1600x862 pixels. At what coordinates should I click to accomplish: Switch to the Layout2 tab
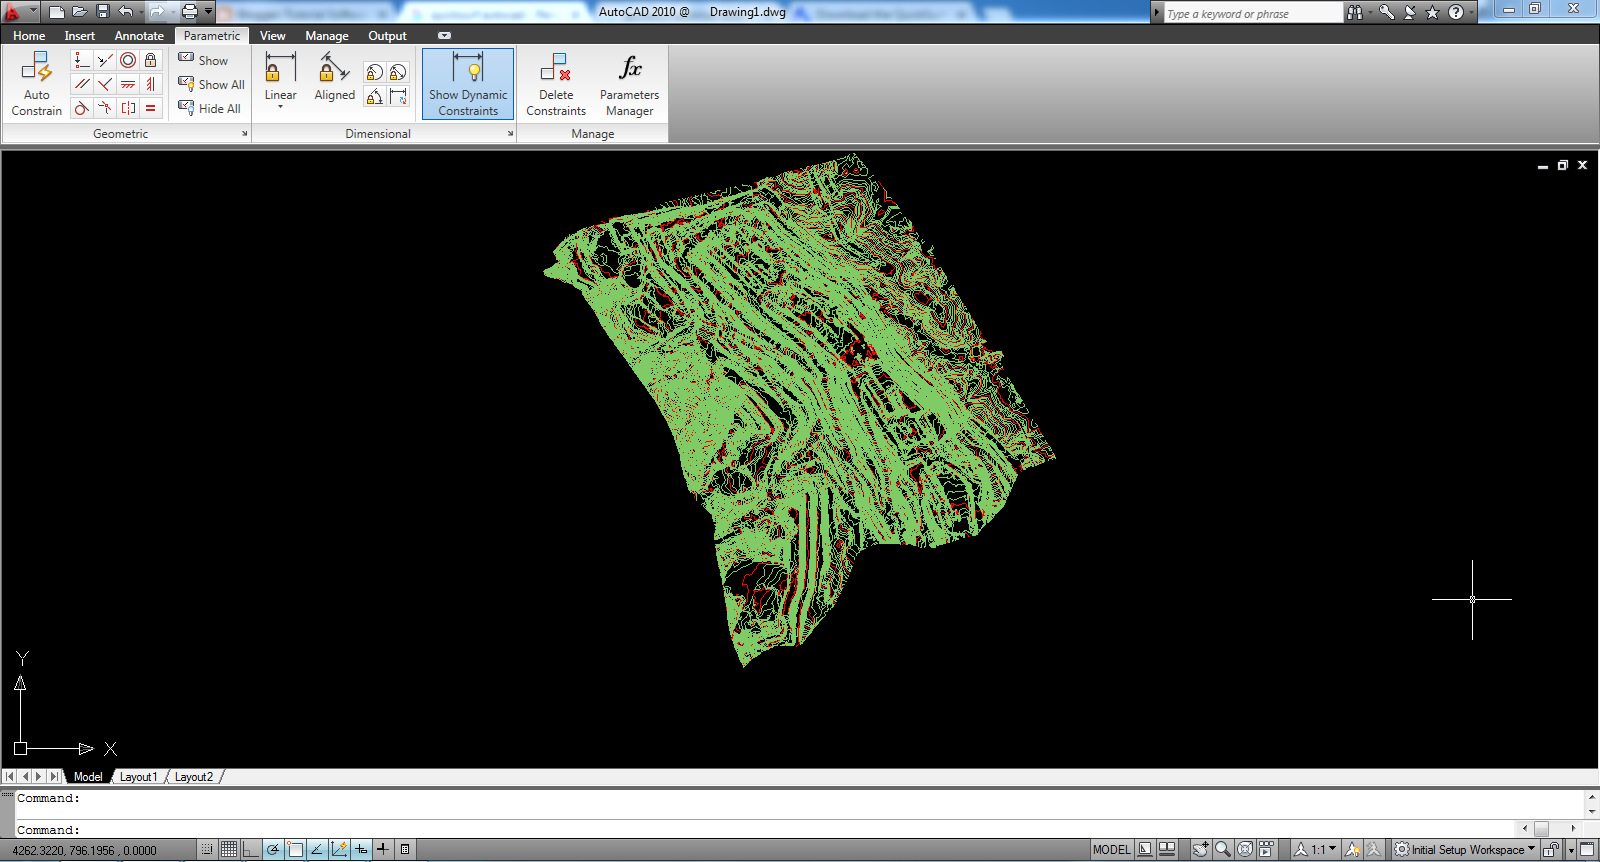194,777
